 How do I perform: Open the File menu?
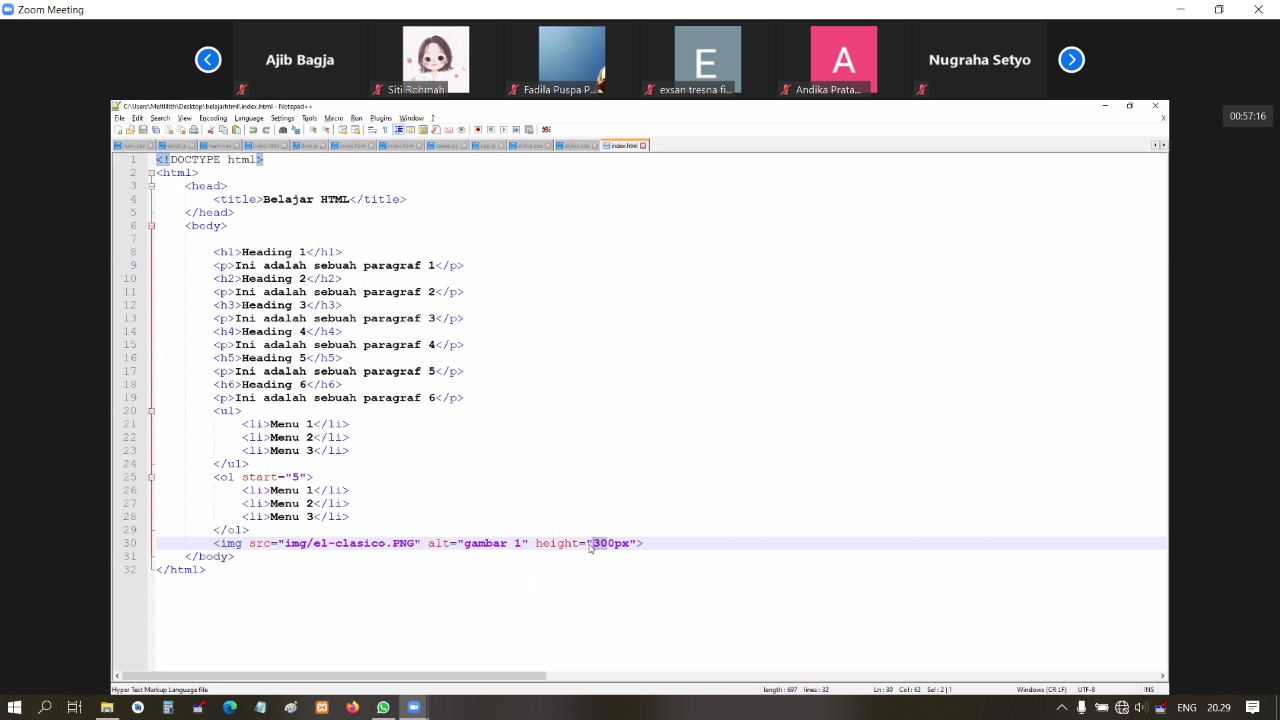pyautogui.click(x=119, y=118)
